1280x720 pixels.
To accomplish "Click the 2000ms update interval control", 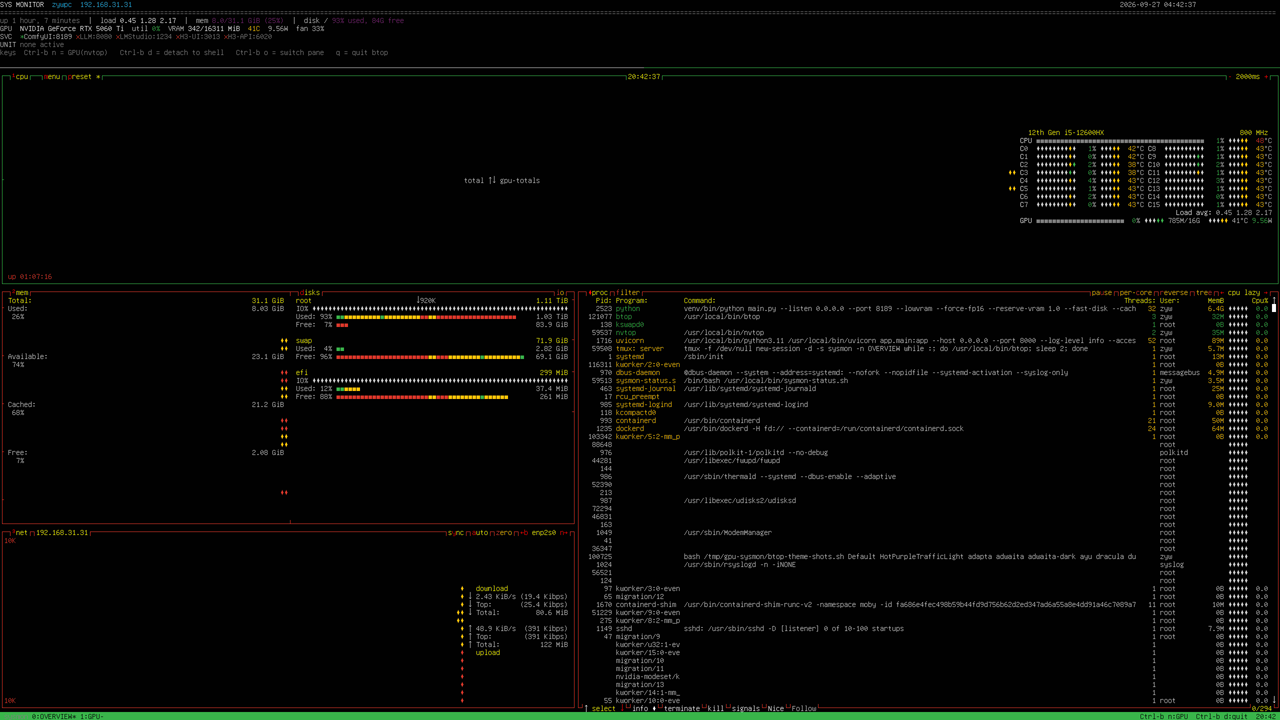I will tap(1247, 77).
